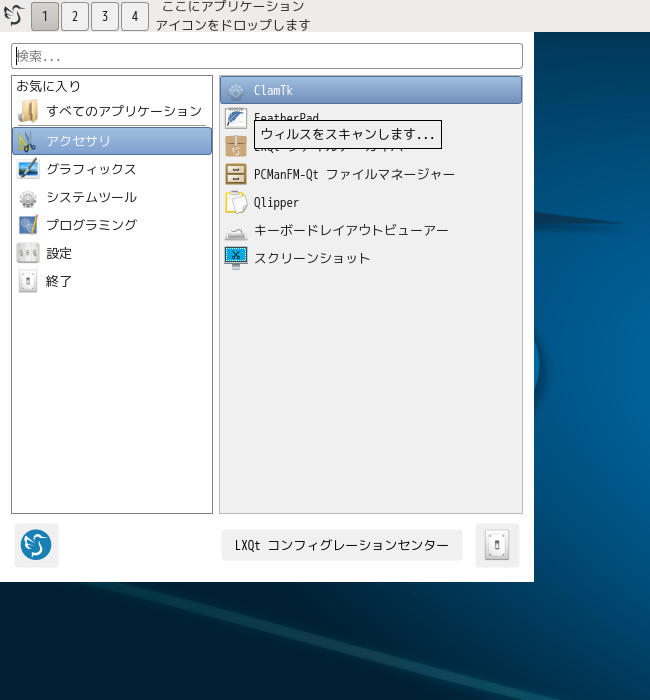650x700 pixels.
Task: Open システムツール category label
Action: [92, 197]
